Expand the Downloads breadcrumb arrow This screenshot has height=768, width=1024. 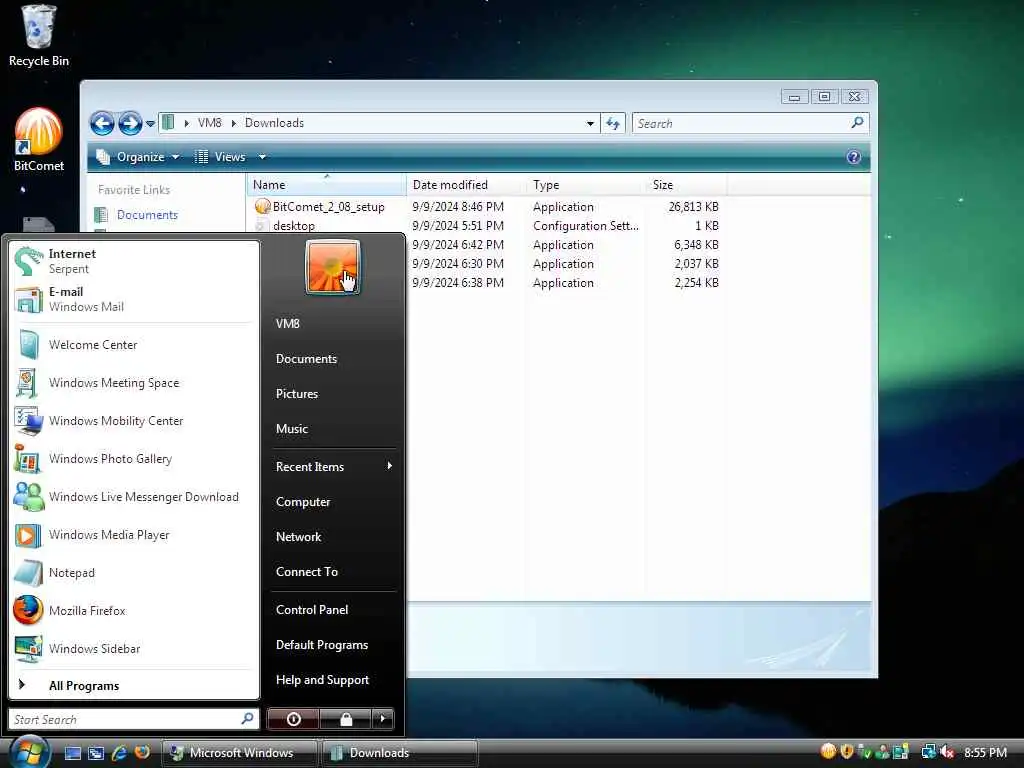click(x=234, y=123)
